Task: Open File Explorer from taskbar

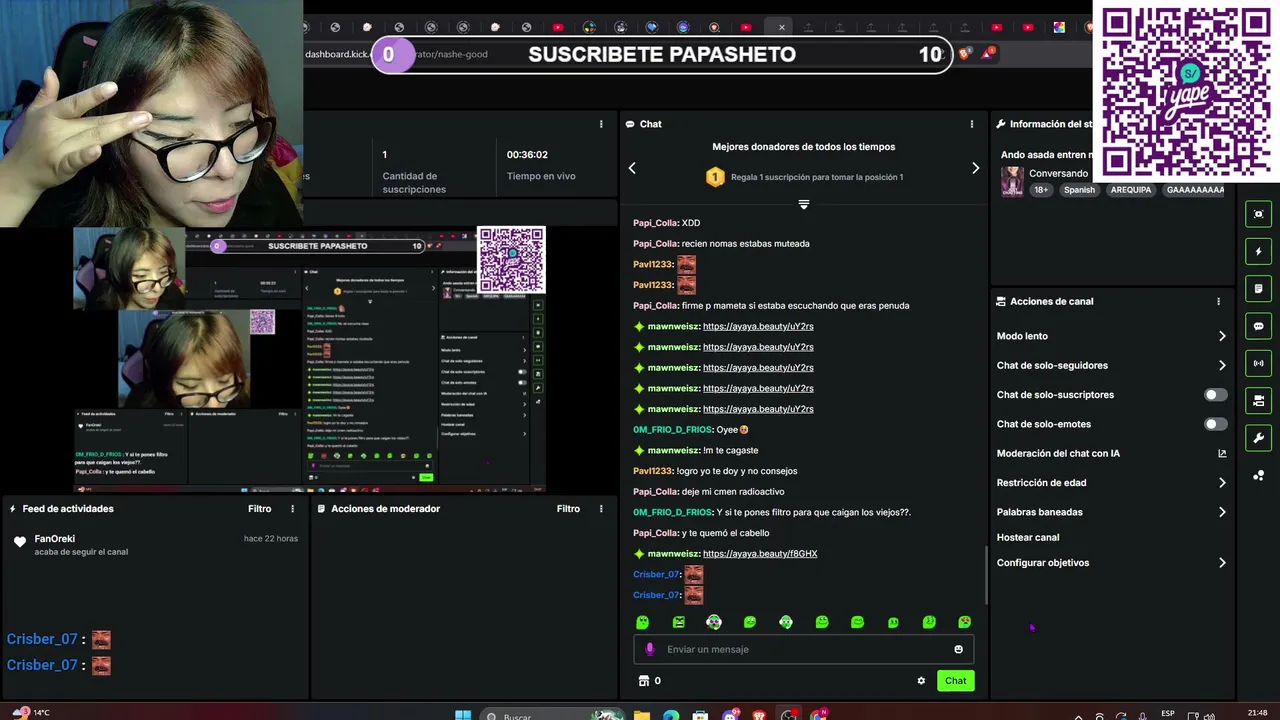Action: pyautogui.click(x=642, y=715)
